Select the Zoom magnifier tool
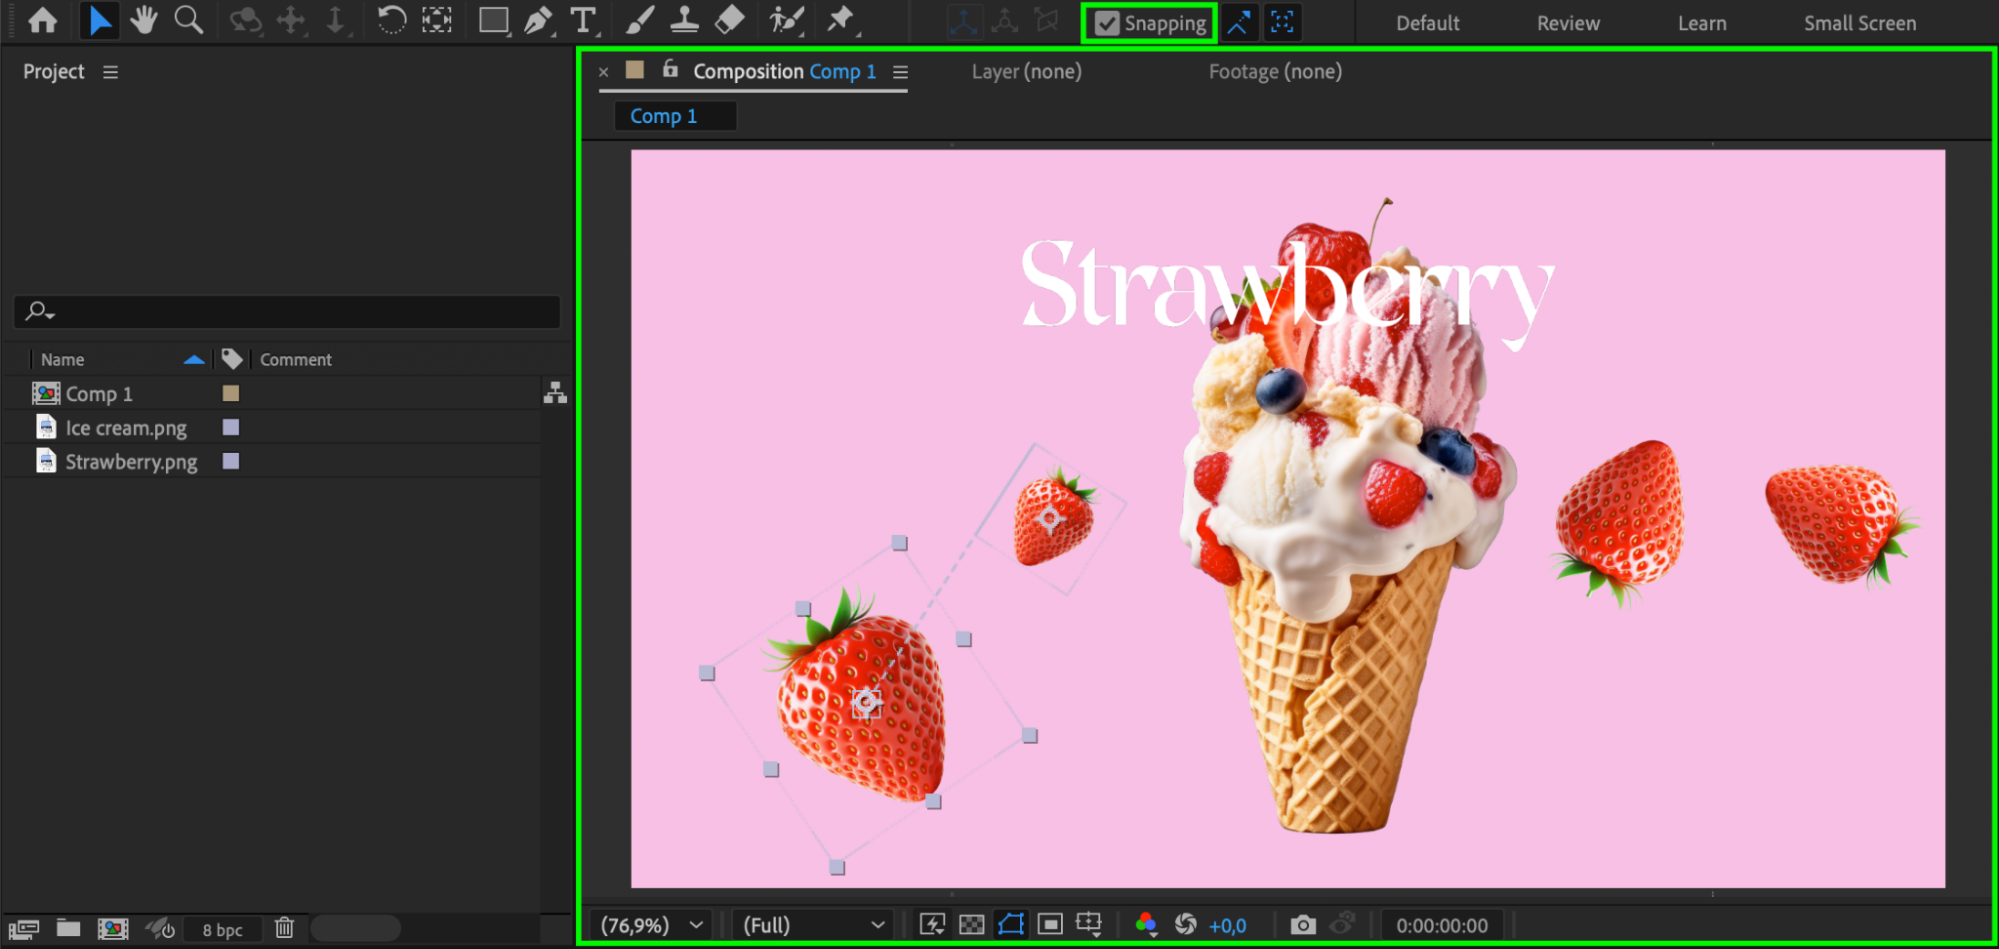This screenshot has width=1999, height=949. pyautogui.click(x=188, y=20)
